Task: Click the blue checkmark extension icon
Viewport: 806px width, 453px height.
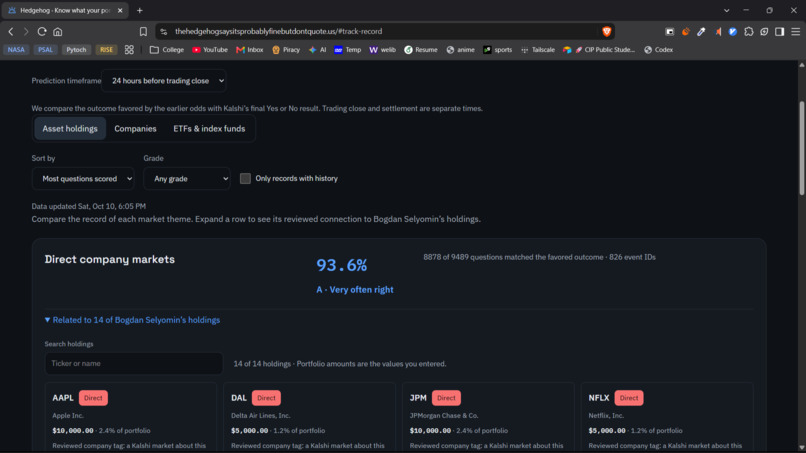Action: (x=733, y=31)
